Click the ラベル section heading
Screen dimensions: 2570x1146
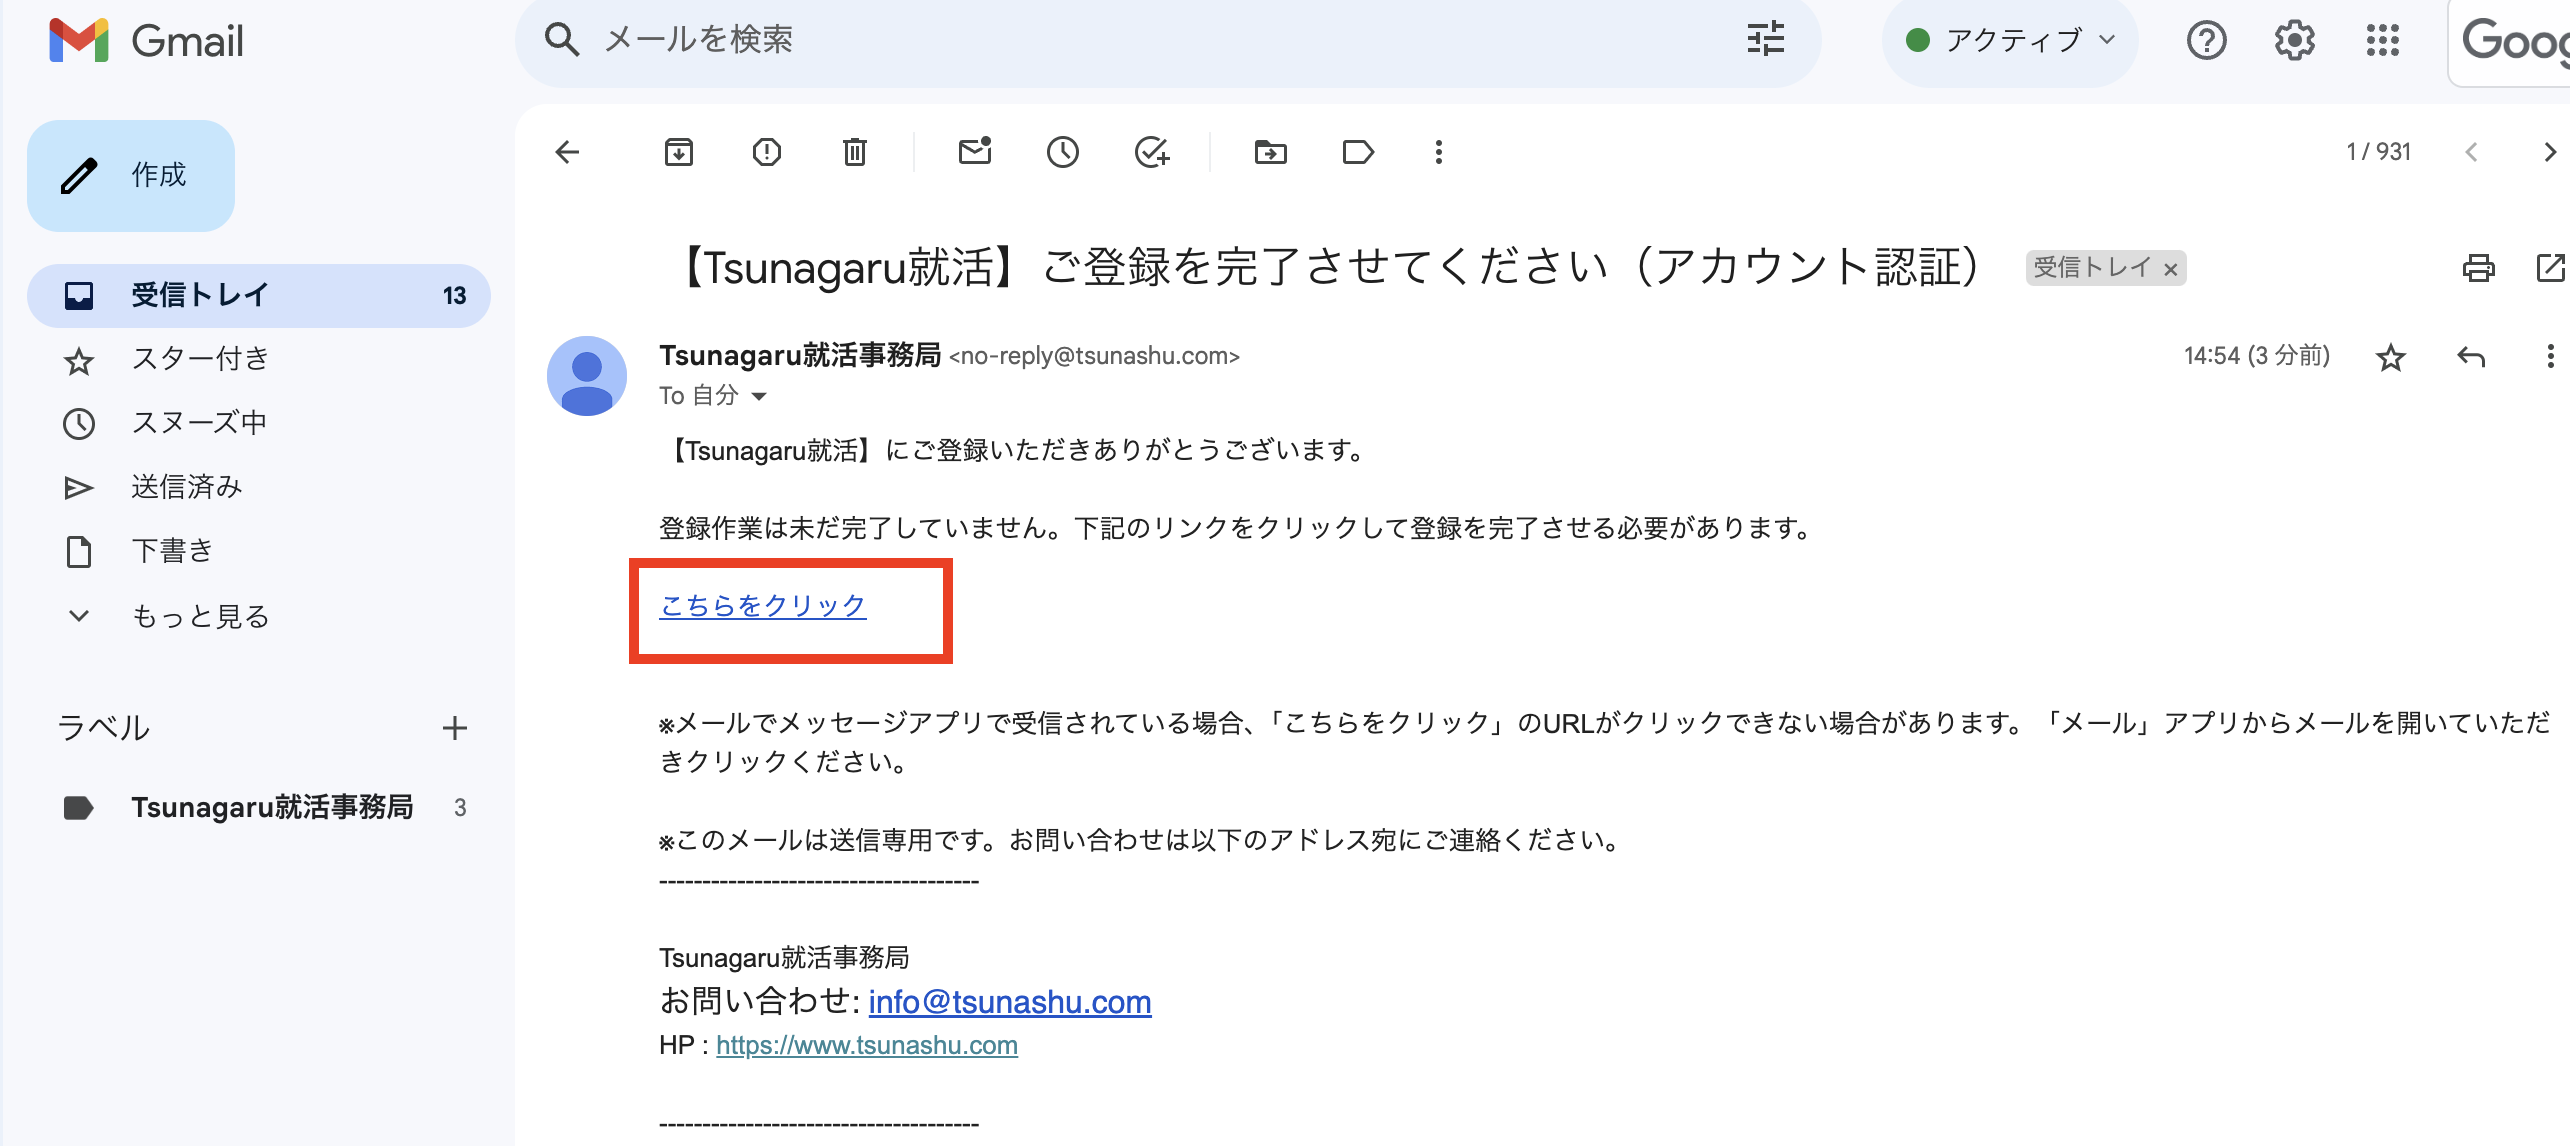[104, 728]
